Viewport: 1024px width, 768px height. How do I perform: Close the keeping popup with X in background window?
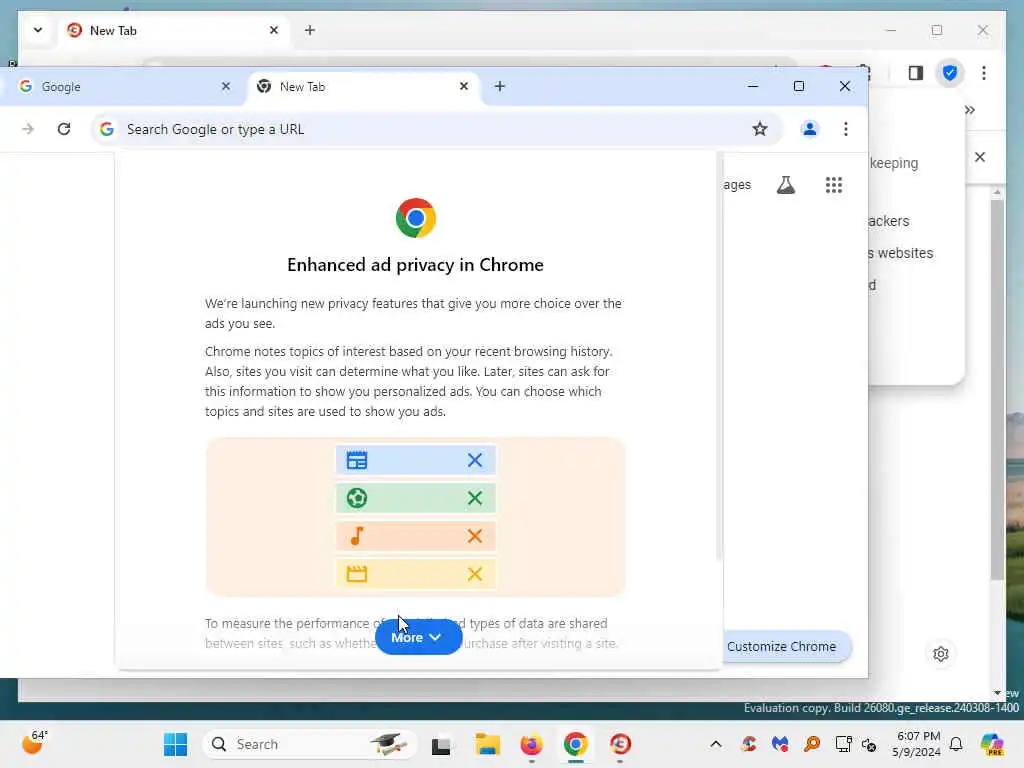click(980, 157)
